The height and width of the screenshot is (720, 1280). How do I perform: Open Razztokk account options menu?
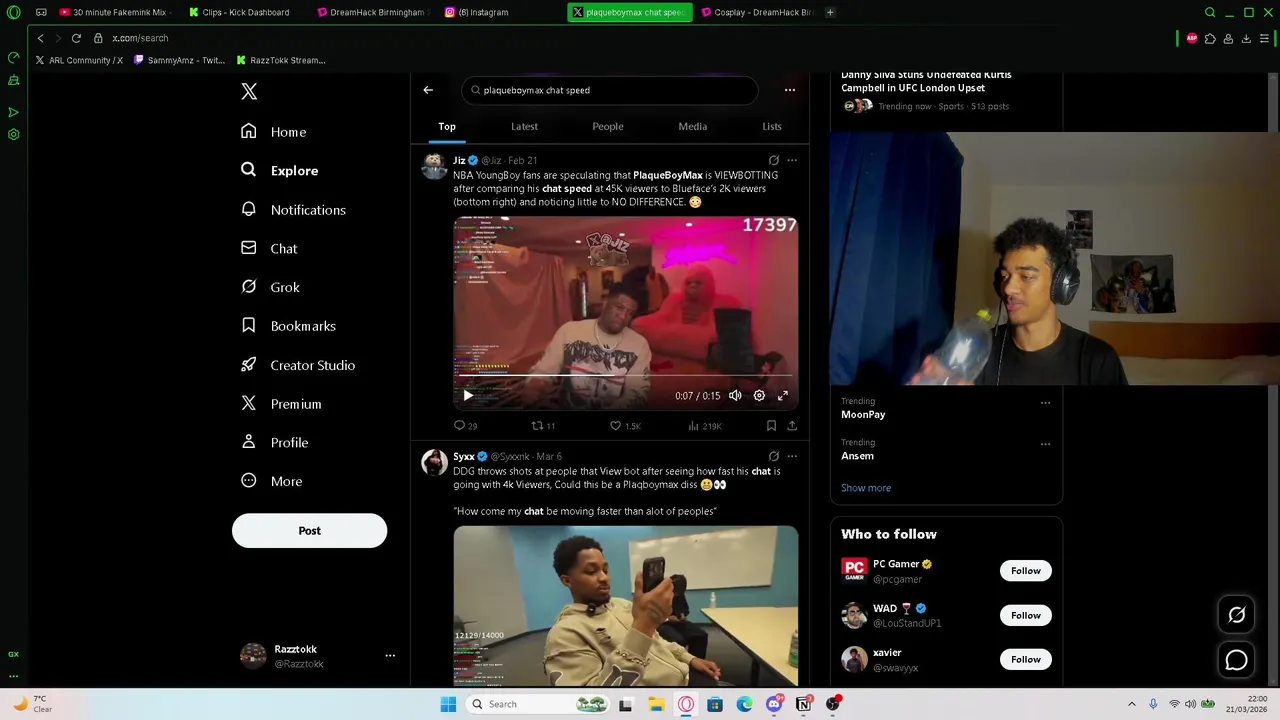tap(390, 656)
